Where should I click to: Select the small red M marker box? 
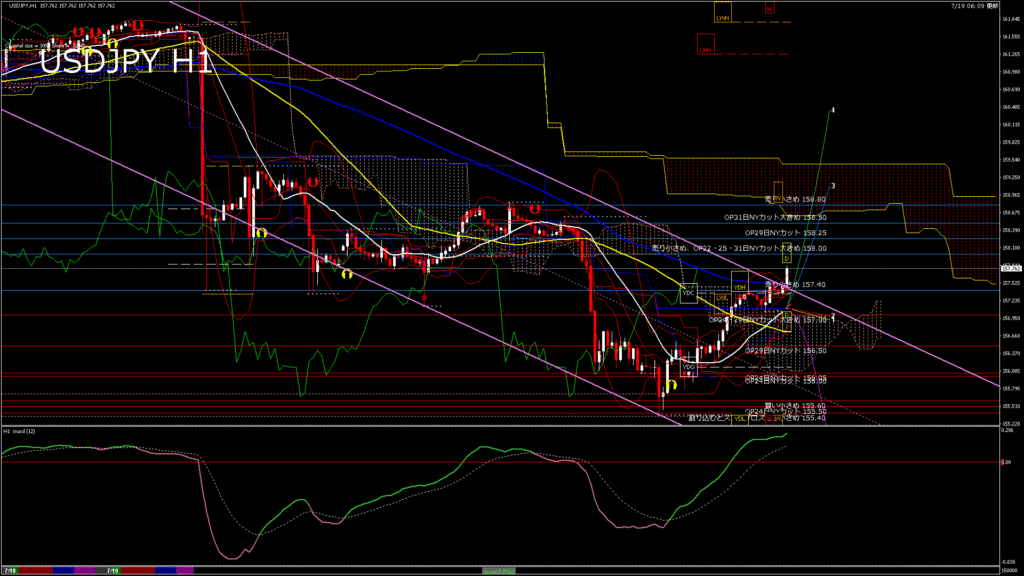tap(769, 8)
